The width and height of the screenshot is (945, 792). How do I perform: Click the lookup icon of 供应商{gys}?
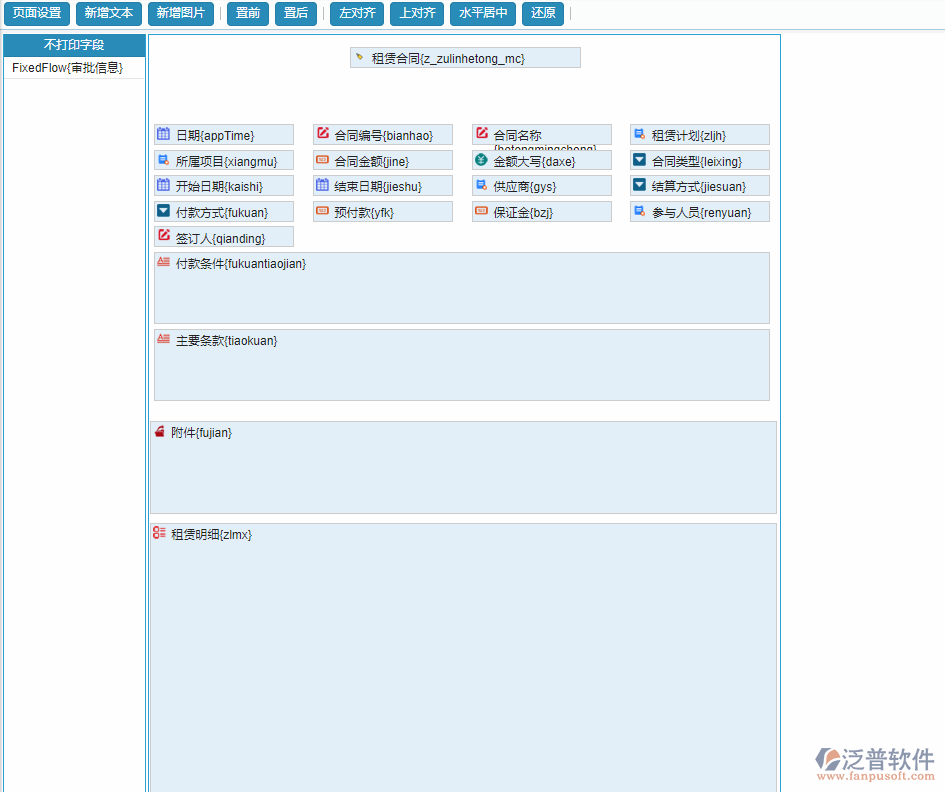(481, 185)
